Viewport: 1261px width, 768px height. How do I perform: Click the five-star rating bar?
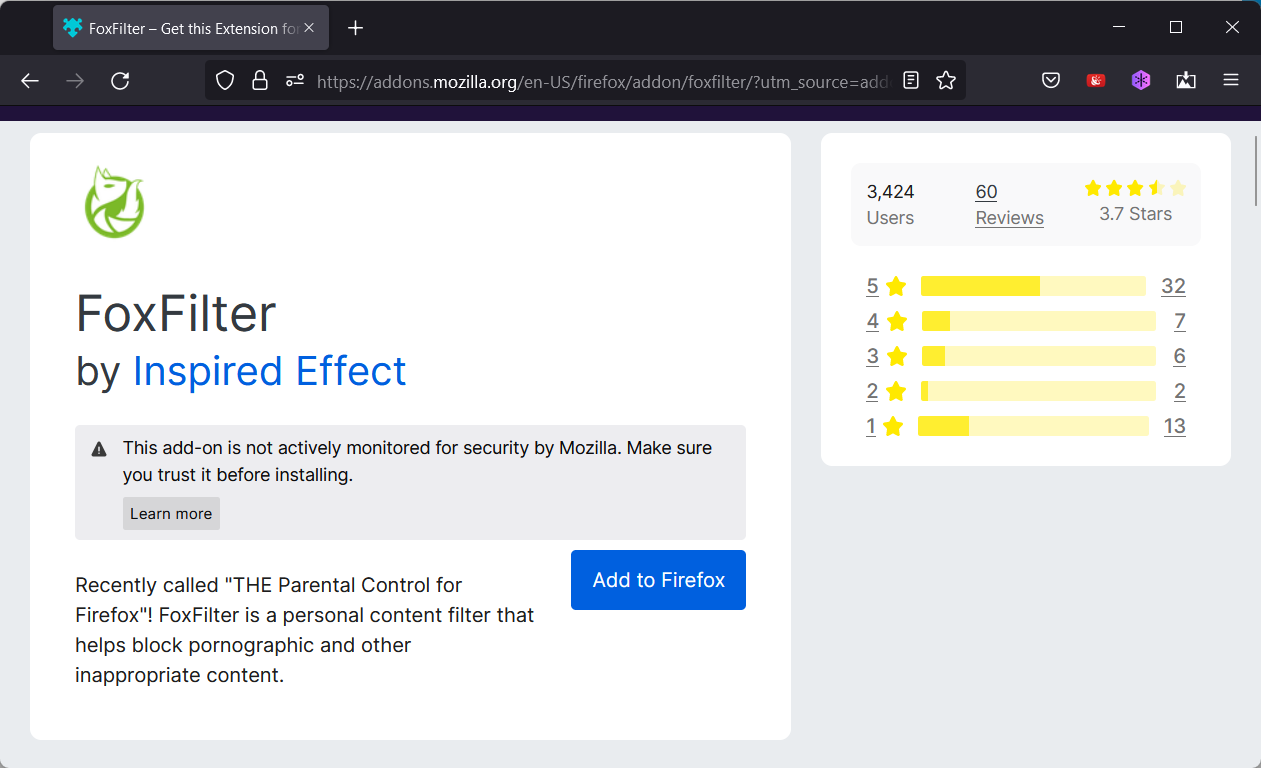[x=1033, y=286]
